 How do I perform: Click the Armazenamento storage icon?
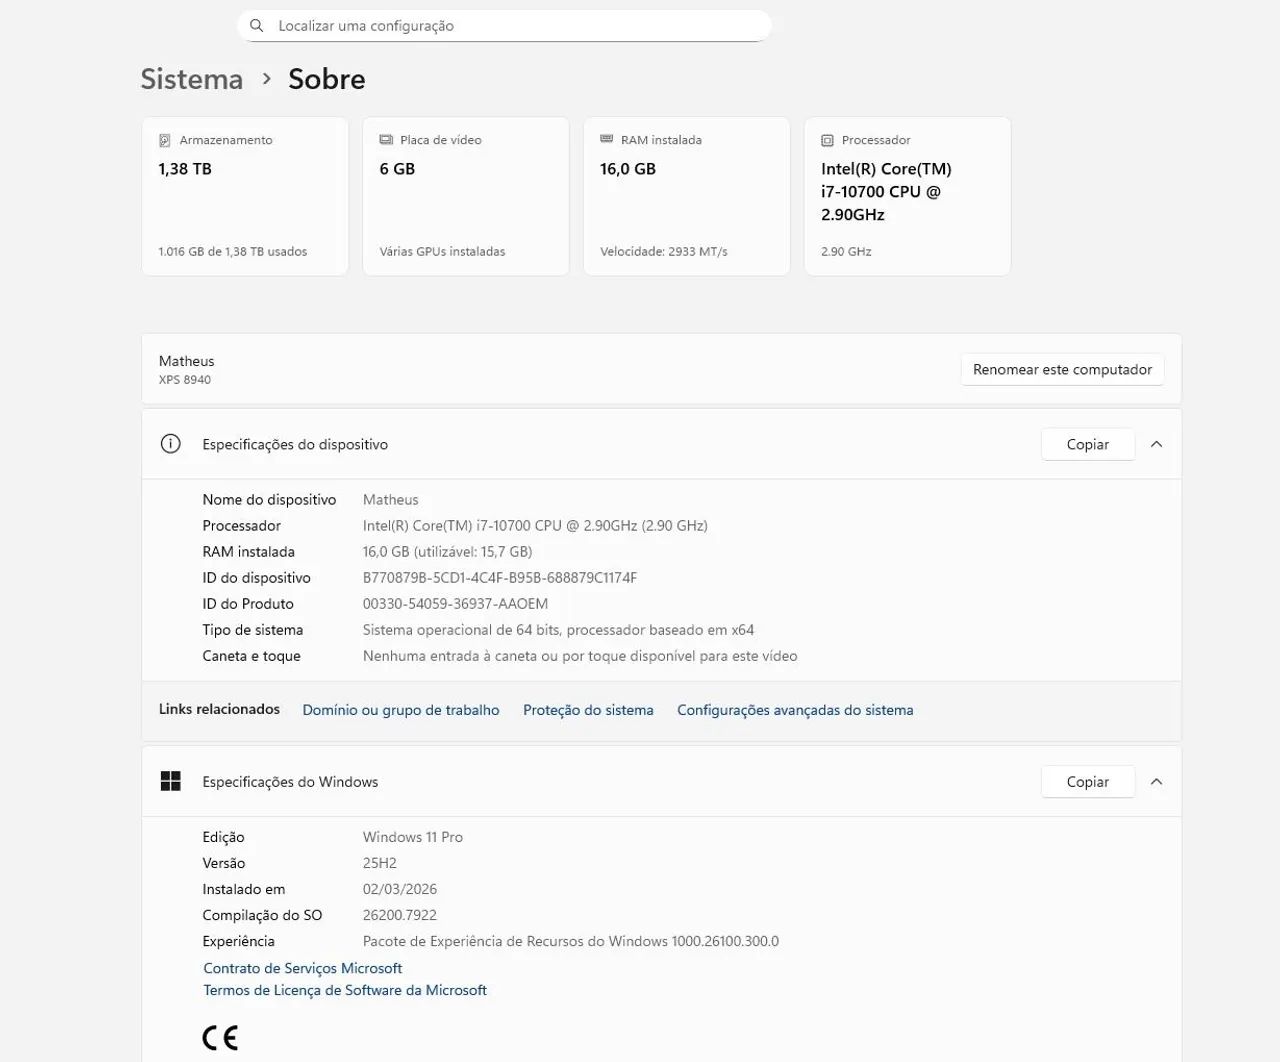point(165,141)
